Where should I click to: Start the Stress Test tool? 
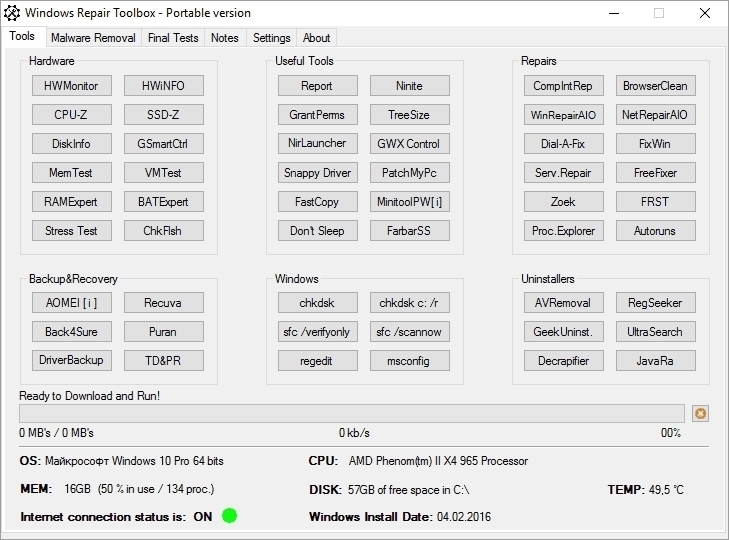tap(72, 231)
